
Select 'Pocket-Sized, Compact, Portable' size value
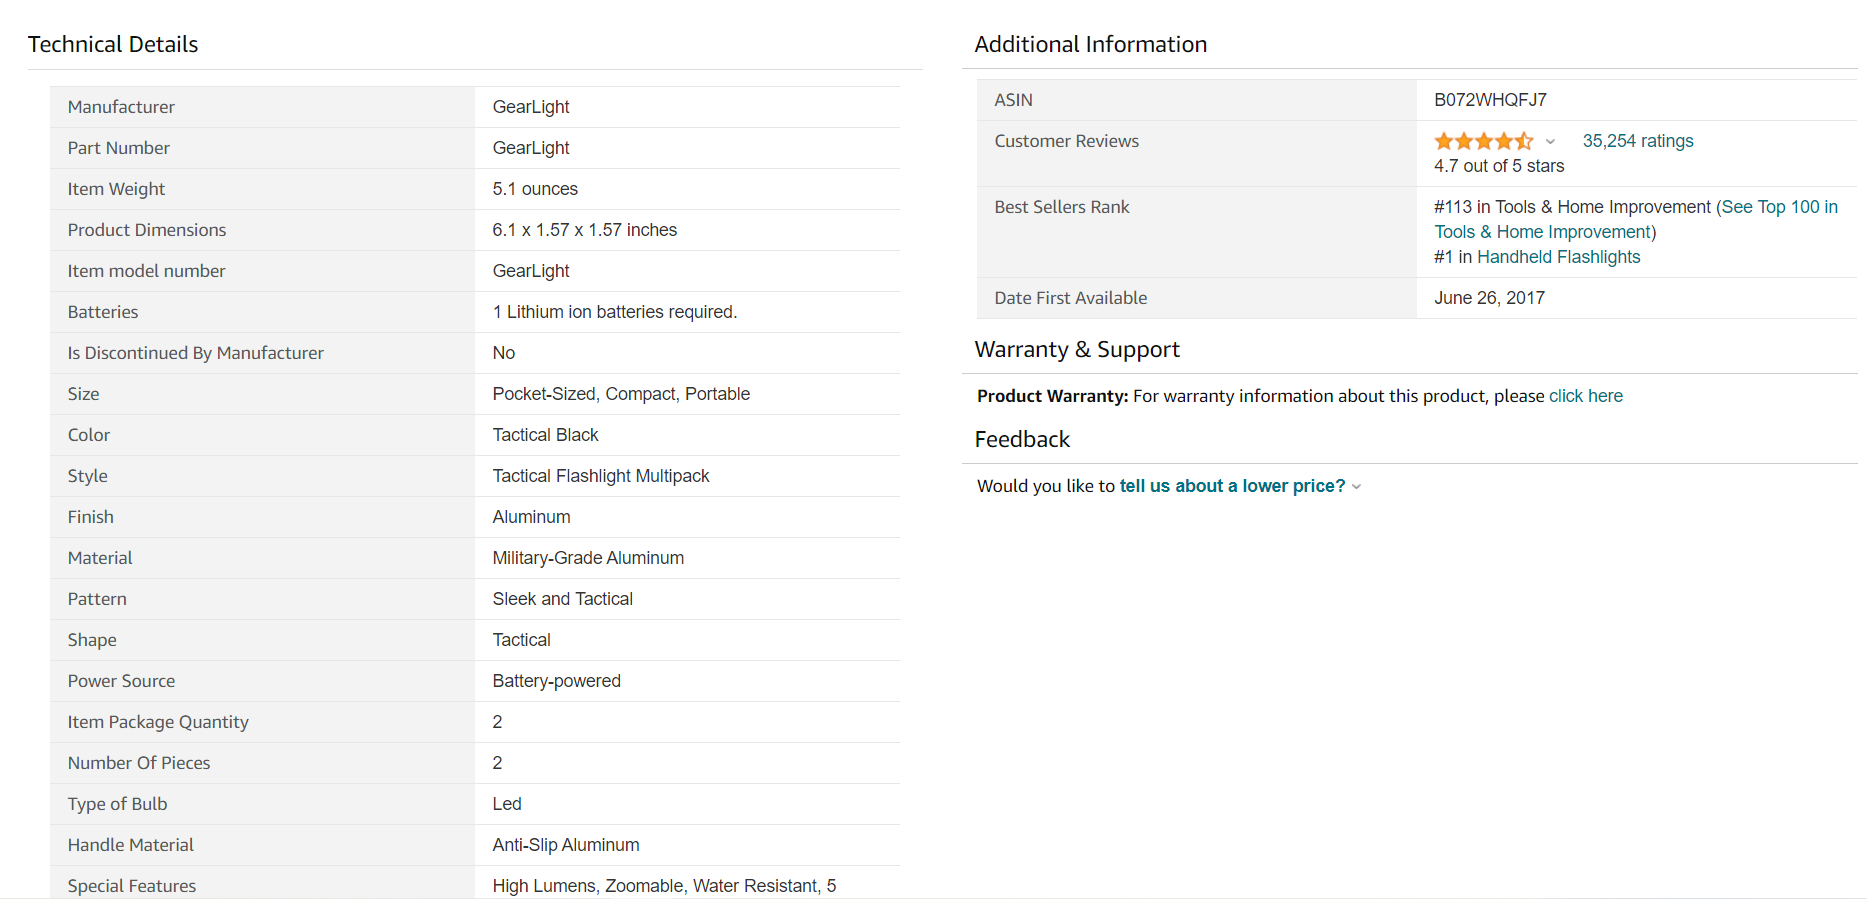click(x=621, y=394)
